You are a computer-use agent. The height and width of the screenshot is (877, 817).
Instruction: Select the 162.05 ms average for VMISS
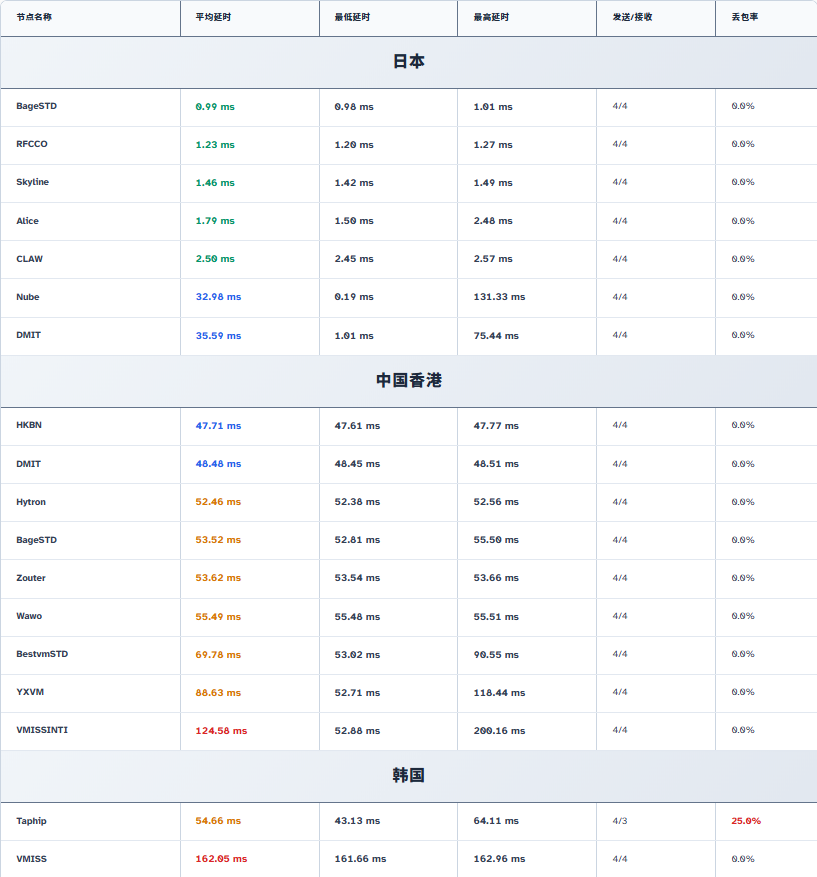(x=221, y=859)
